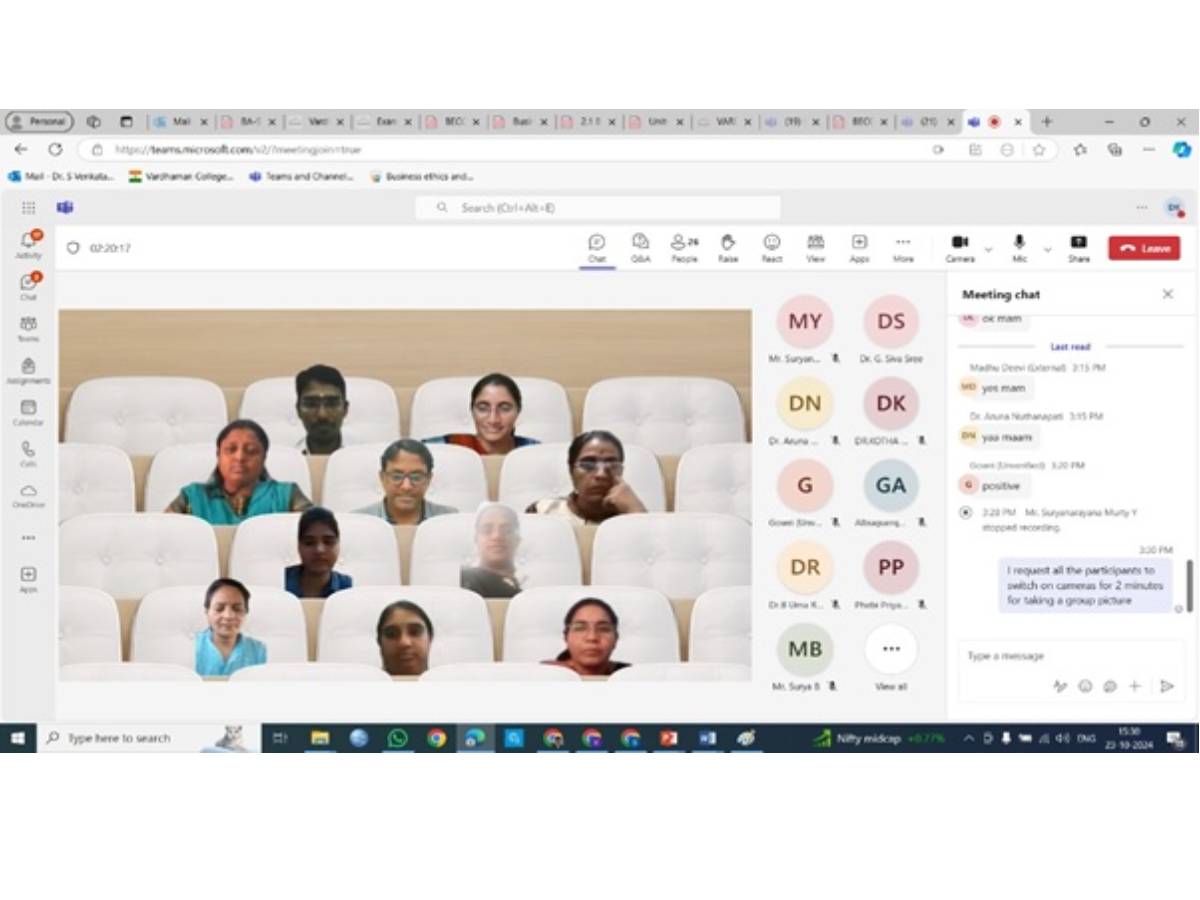Send the chat message with arrow icon
Screen dimensions: 1200x900
1166,686
